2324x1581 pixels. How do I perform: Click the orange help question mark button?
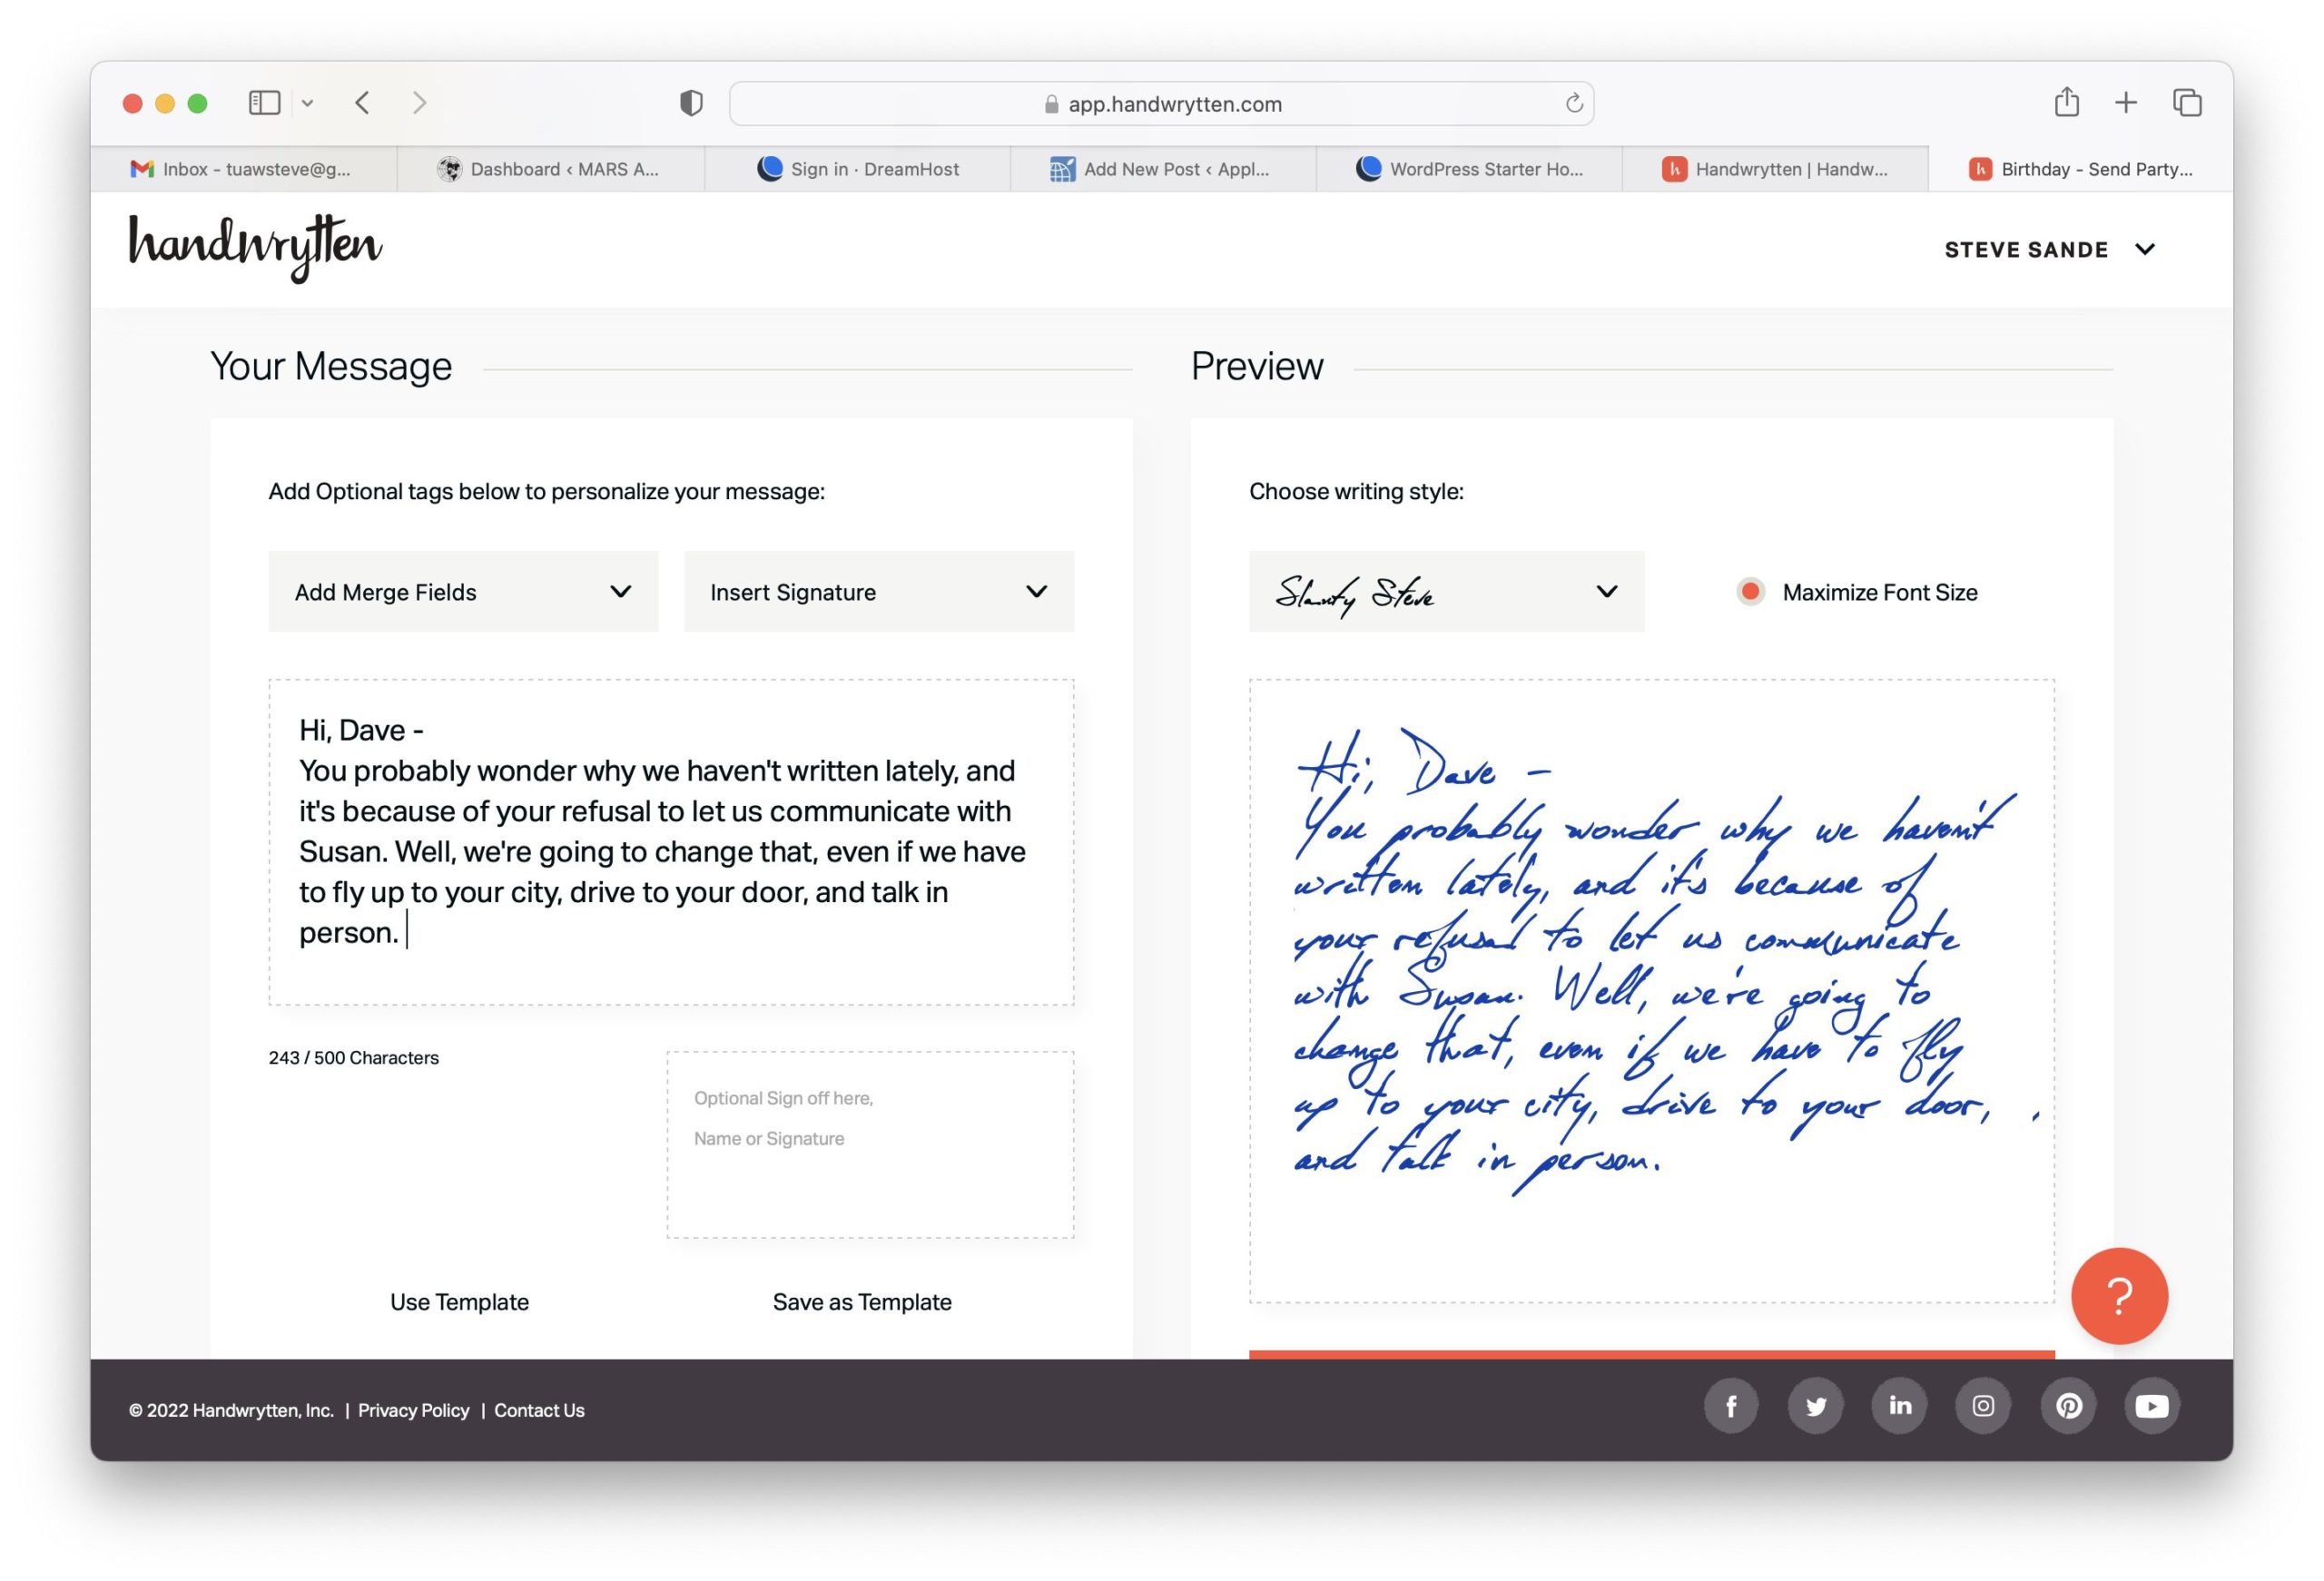2118,1295
